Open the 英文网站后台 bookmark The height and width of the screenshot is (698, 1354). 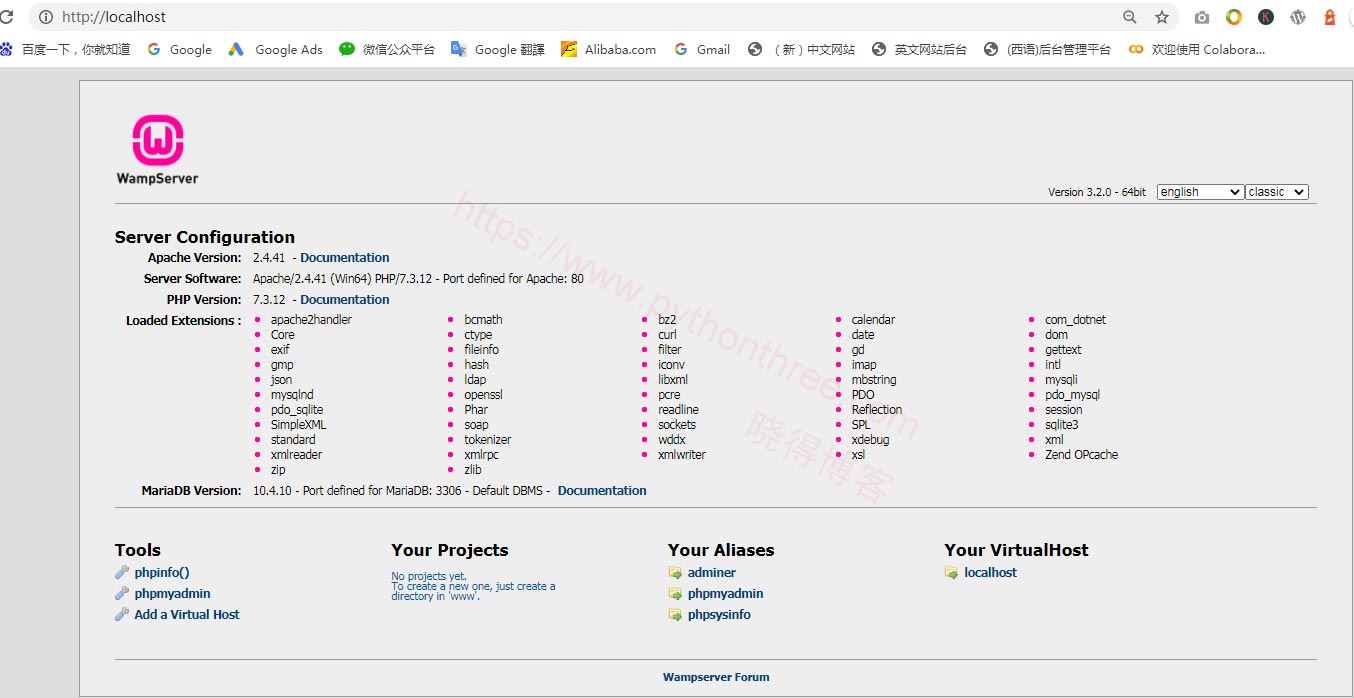coord(920,49)
